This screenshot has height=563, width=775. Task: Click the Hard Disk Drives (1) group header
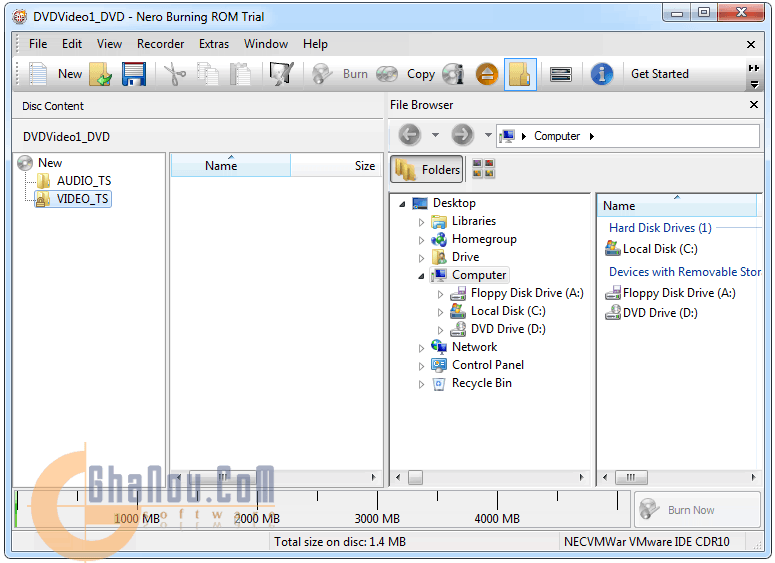pyautogui.click(x=660, y=228)
